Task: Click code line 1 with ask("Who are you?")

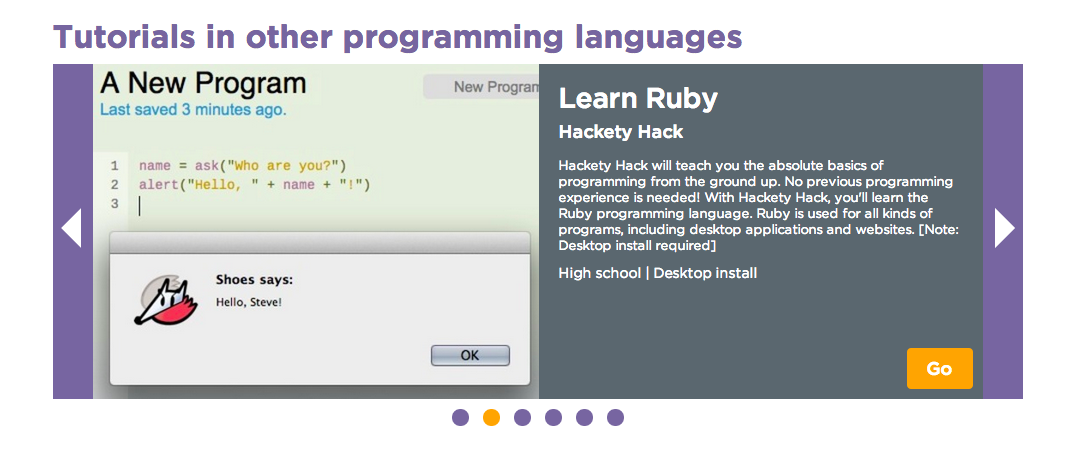Action: pos(242,166)
